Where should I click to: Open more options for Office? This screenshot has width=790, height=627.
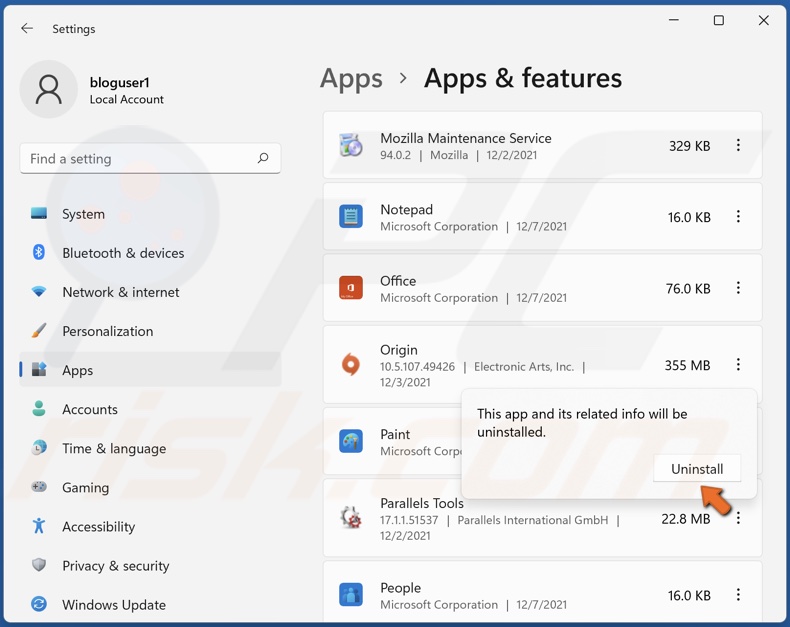click(738, 288)
